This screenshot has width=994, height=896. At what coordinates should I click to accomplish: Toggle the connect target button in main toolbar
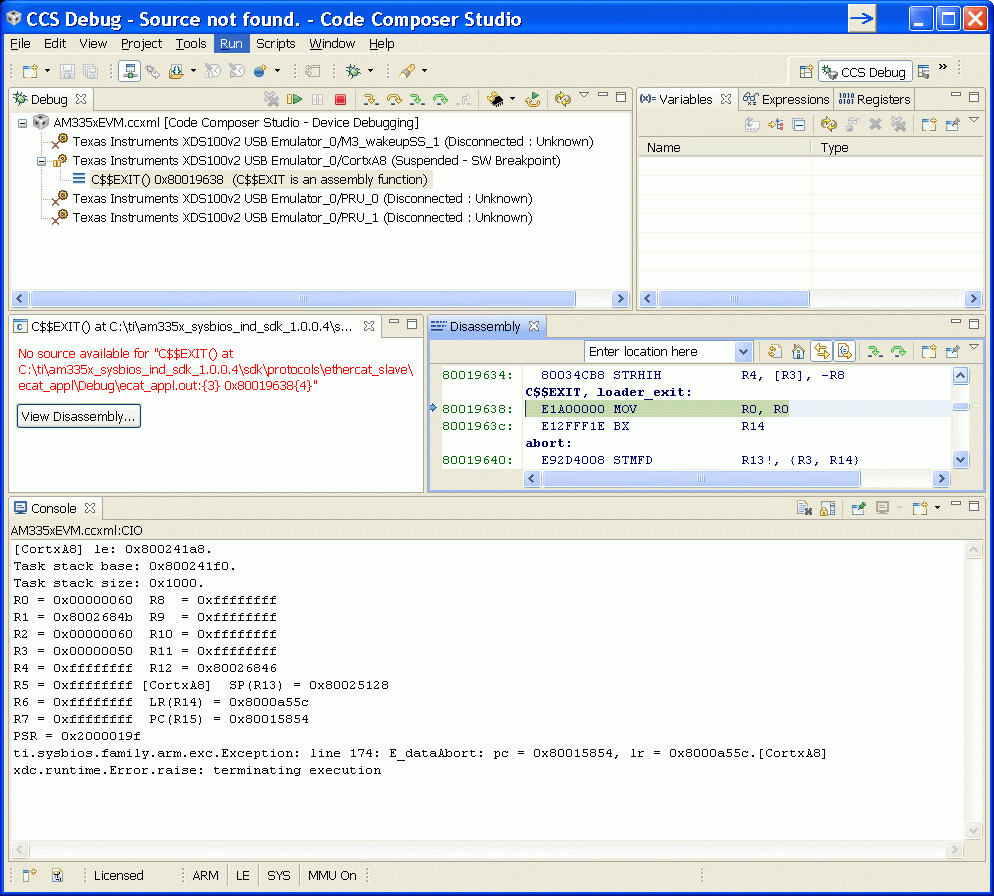point(129,71)
